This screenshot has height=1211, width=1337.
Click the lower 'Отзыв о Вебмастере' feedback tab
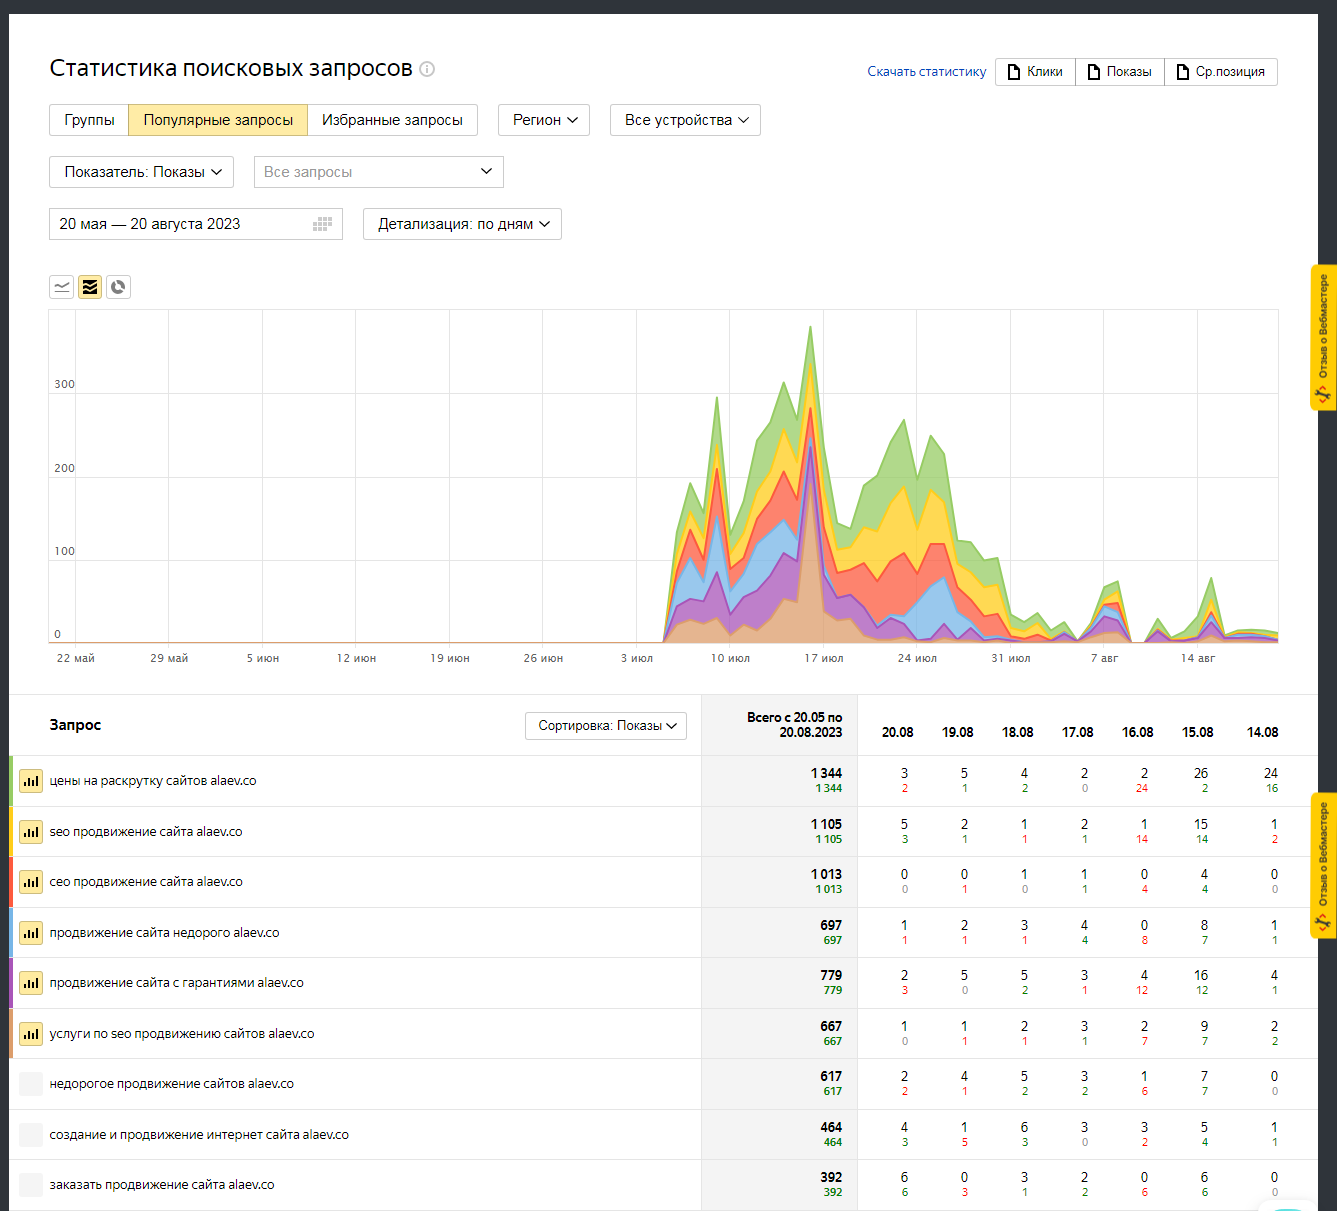[1323, 866]
